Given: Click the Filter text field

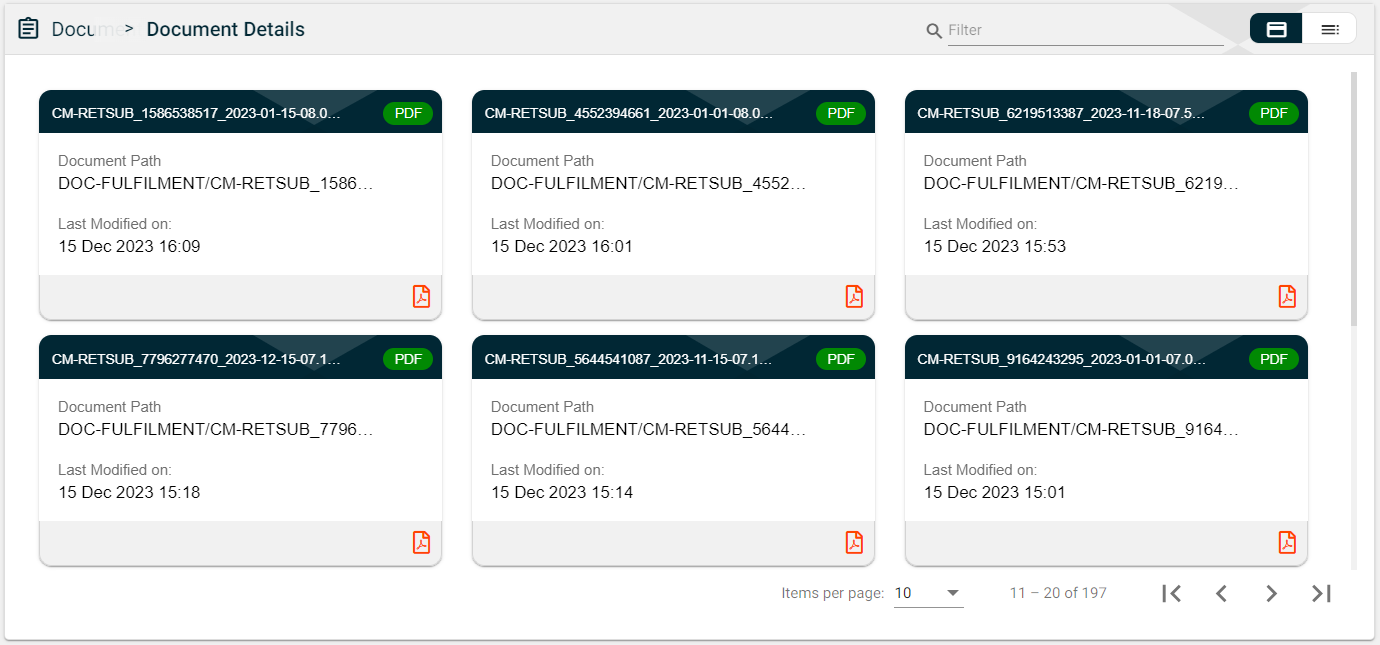Looking at the screenshot, I should point(1085,30).
